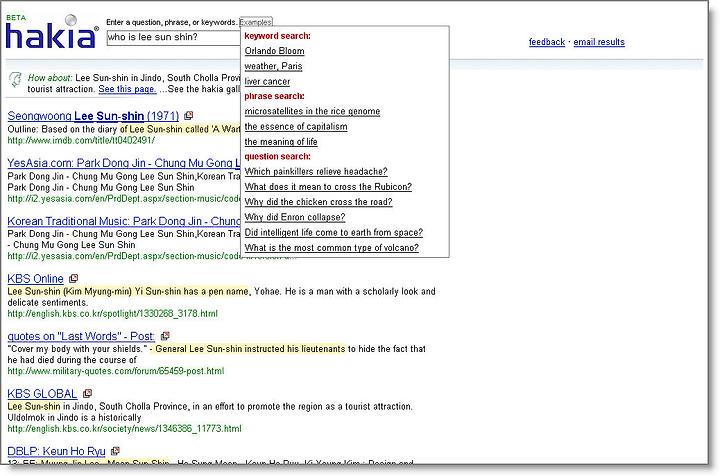Select 'Did intelligent life come to earth from space?'
The height and width of the screenshot is (476, 720).
[x=334, y=232]
